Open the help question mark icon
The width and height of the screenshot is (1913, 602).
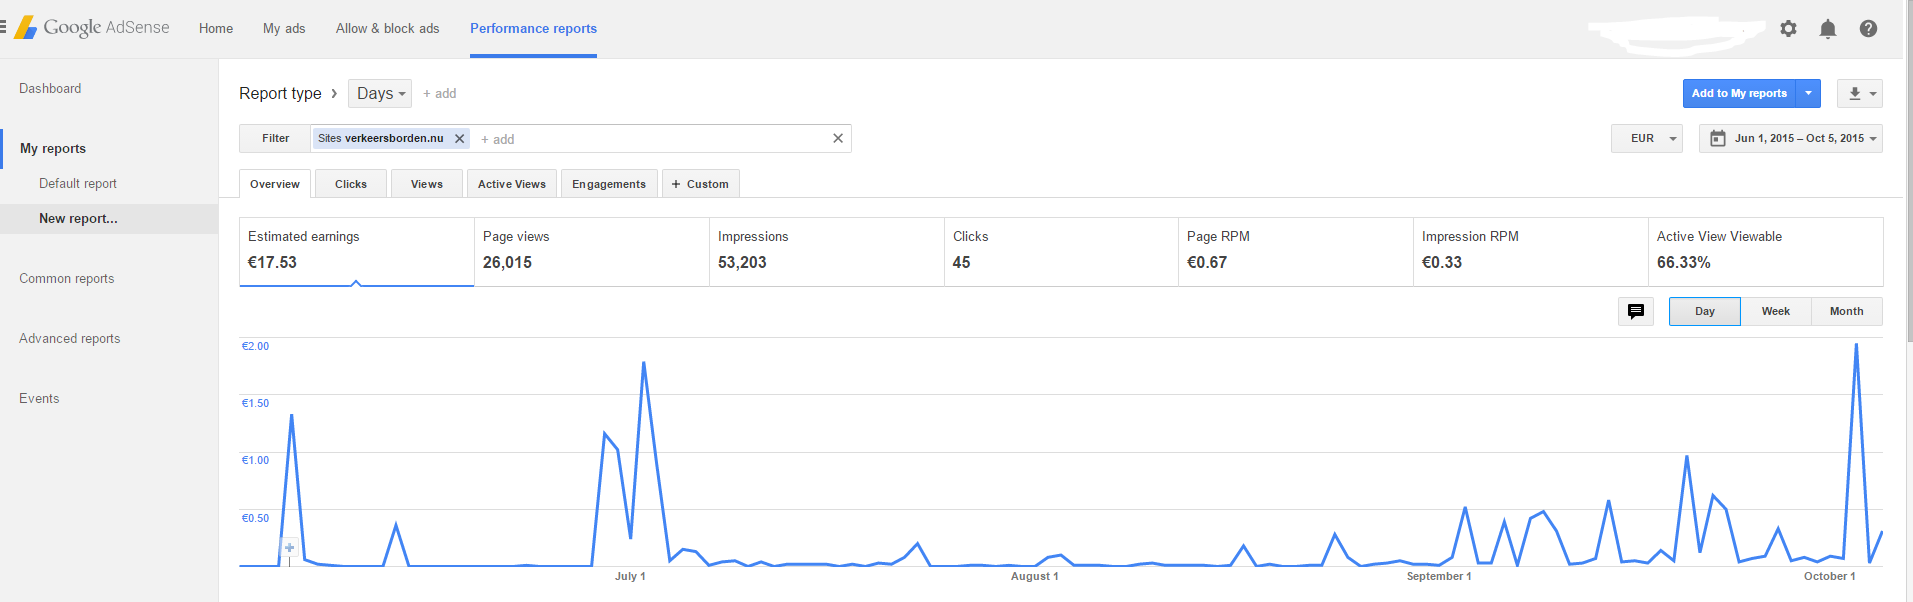click(1868, 28)
